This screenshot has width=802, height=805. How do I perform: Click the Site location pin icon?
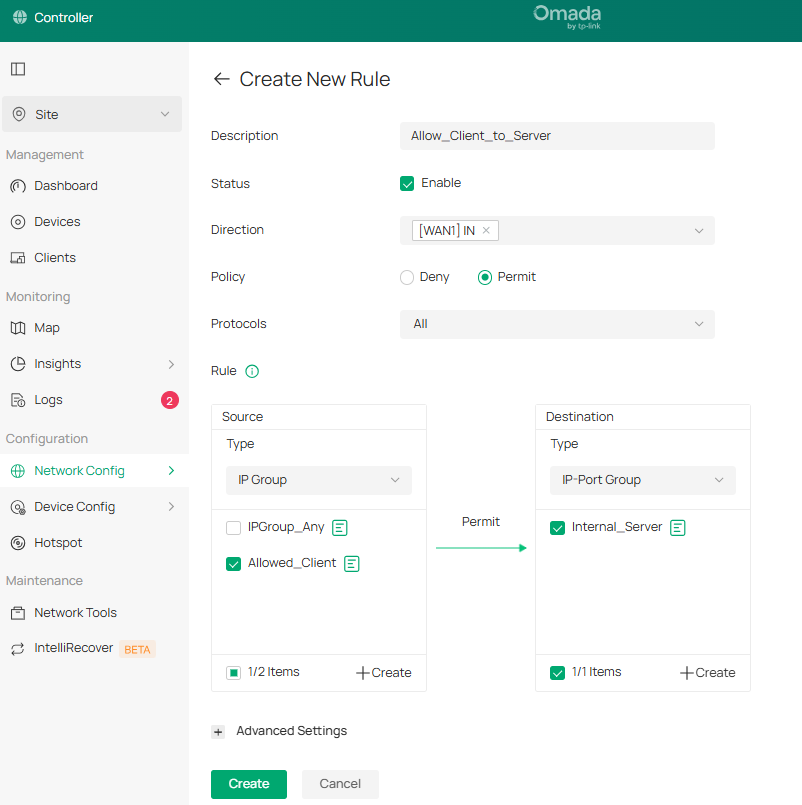[x=19, y=114]
